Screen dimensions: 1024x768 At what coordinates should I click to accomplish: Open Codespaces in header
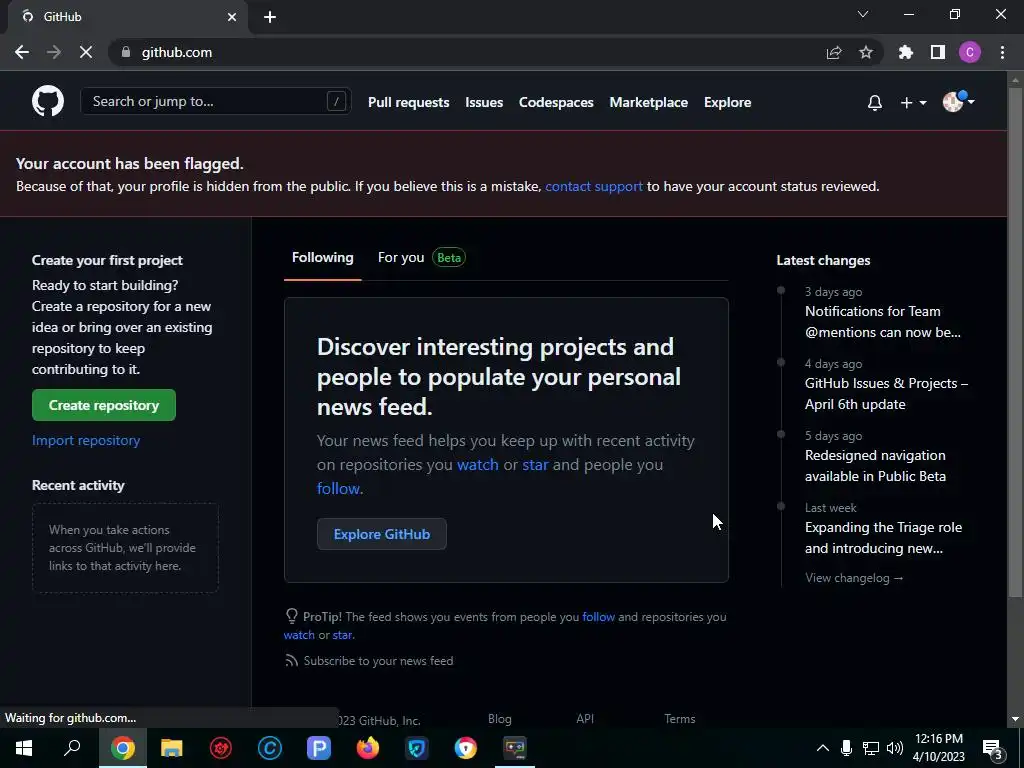click(556, 103)
